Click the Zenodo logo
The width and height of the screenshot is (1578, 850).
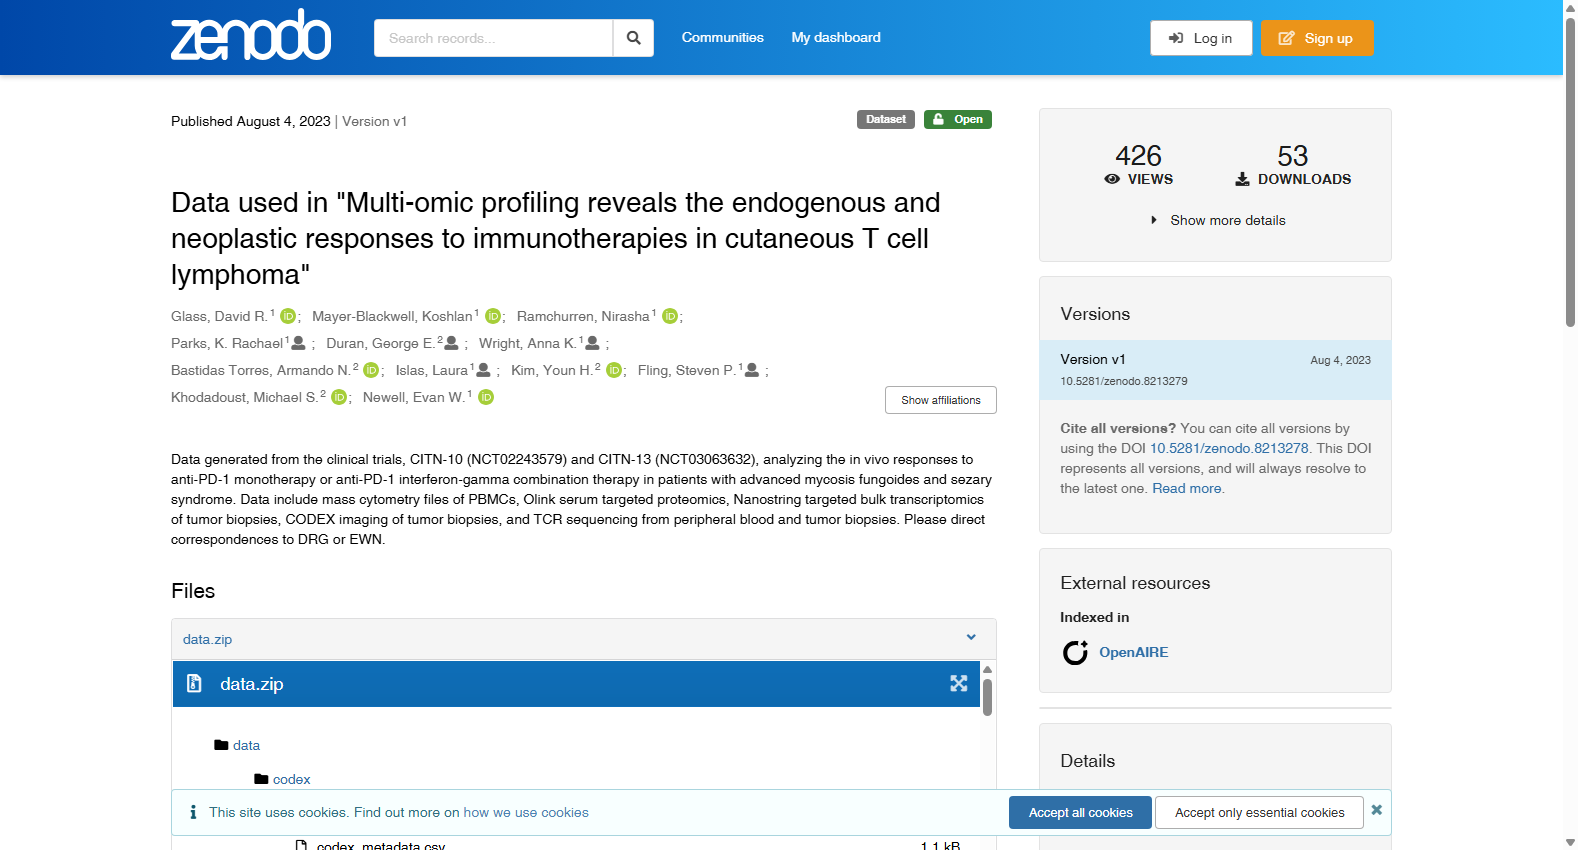(251, 36)
